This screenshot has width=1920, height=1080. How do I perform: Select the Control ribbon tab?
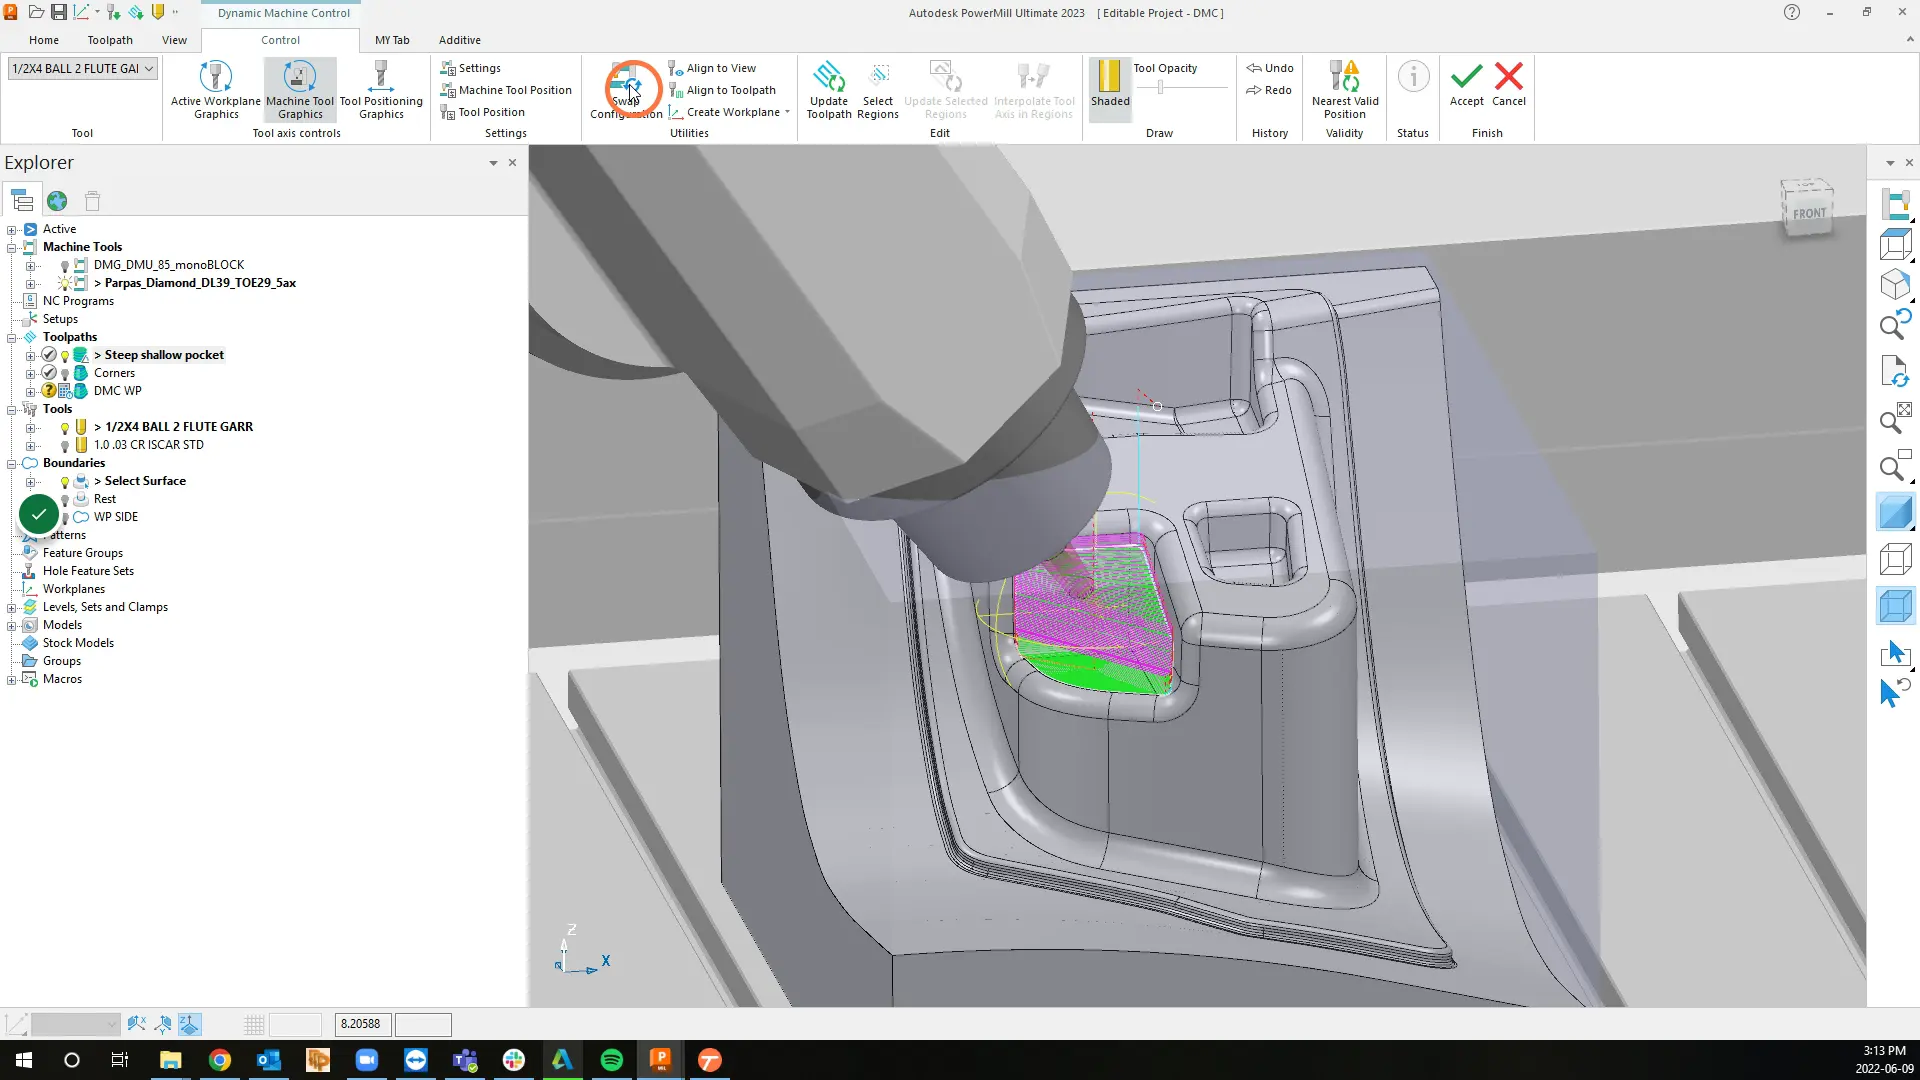[280, 40]
